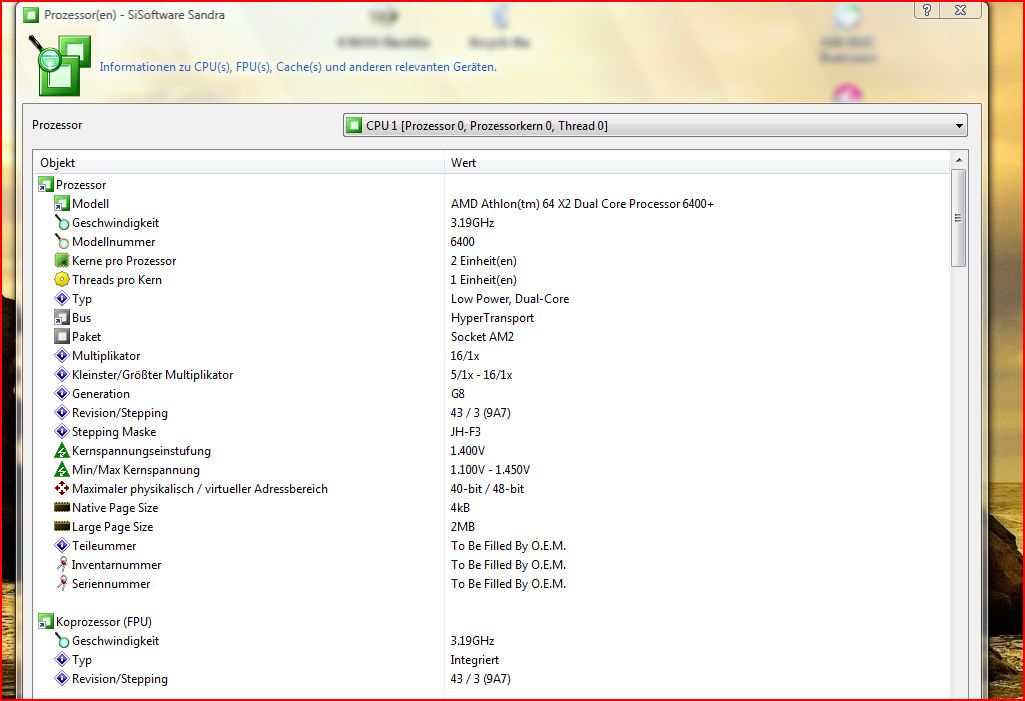Click the 5/1x - 16/1x multiplier value

(482, 375)
